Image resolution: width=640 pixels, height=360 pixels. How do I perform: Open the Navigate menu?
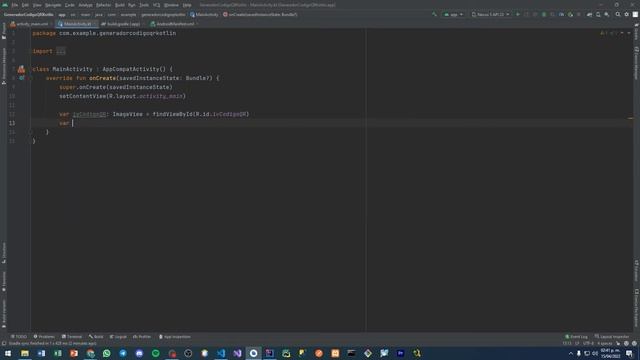click(53, 5)
